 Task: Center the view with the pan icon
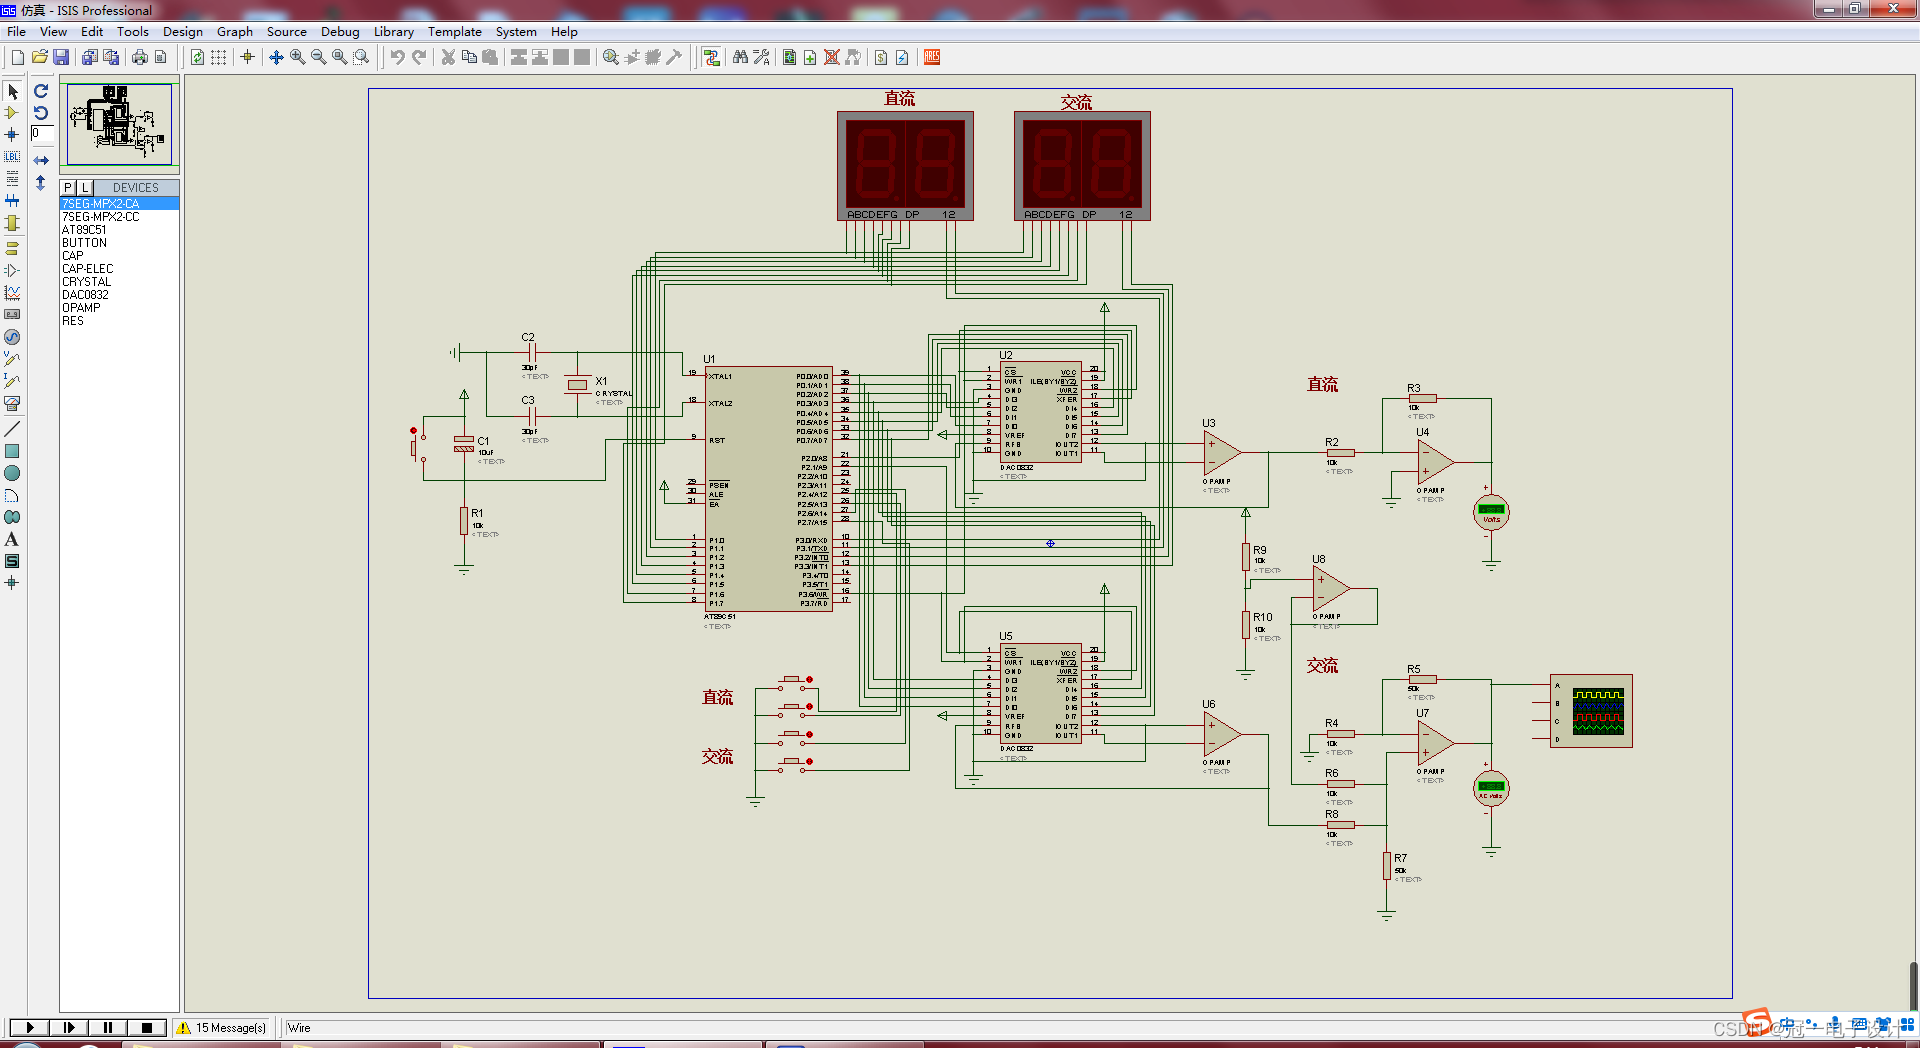[276, 57]
